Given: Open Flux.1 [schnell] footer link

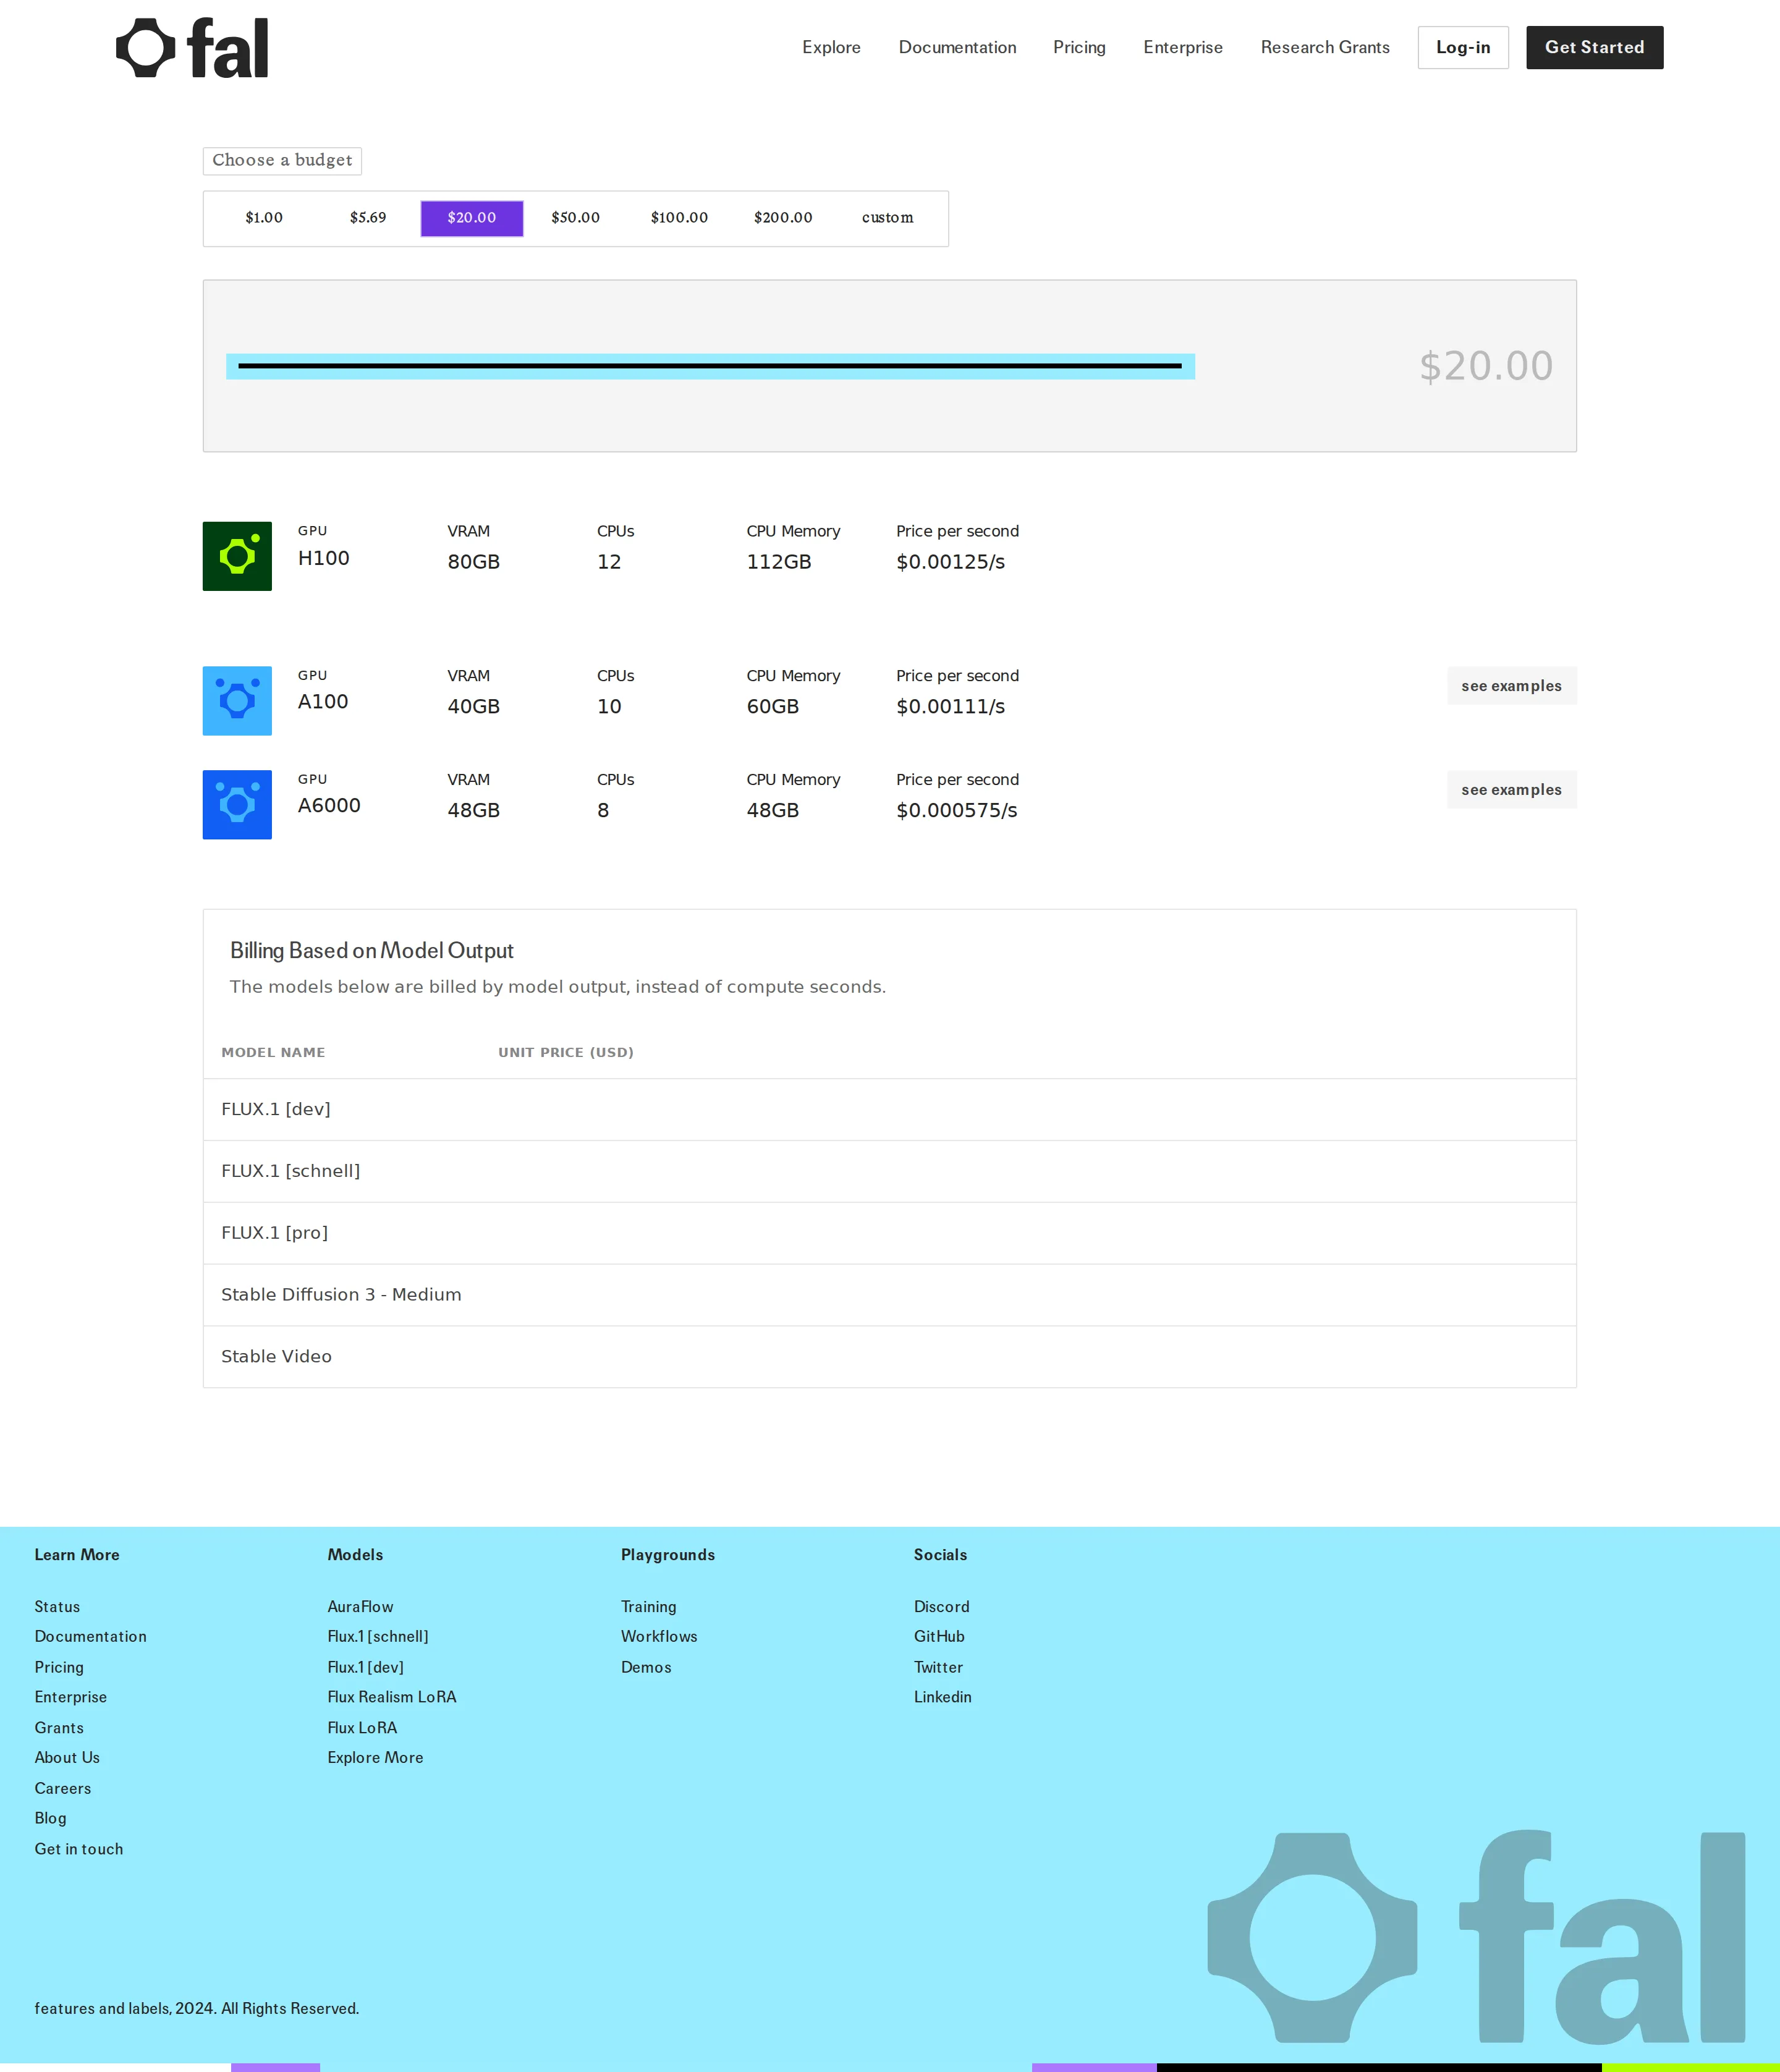Looking at the screenshot, I should (x=378, y=1637).
